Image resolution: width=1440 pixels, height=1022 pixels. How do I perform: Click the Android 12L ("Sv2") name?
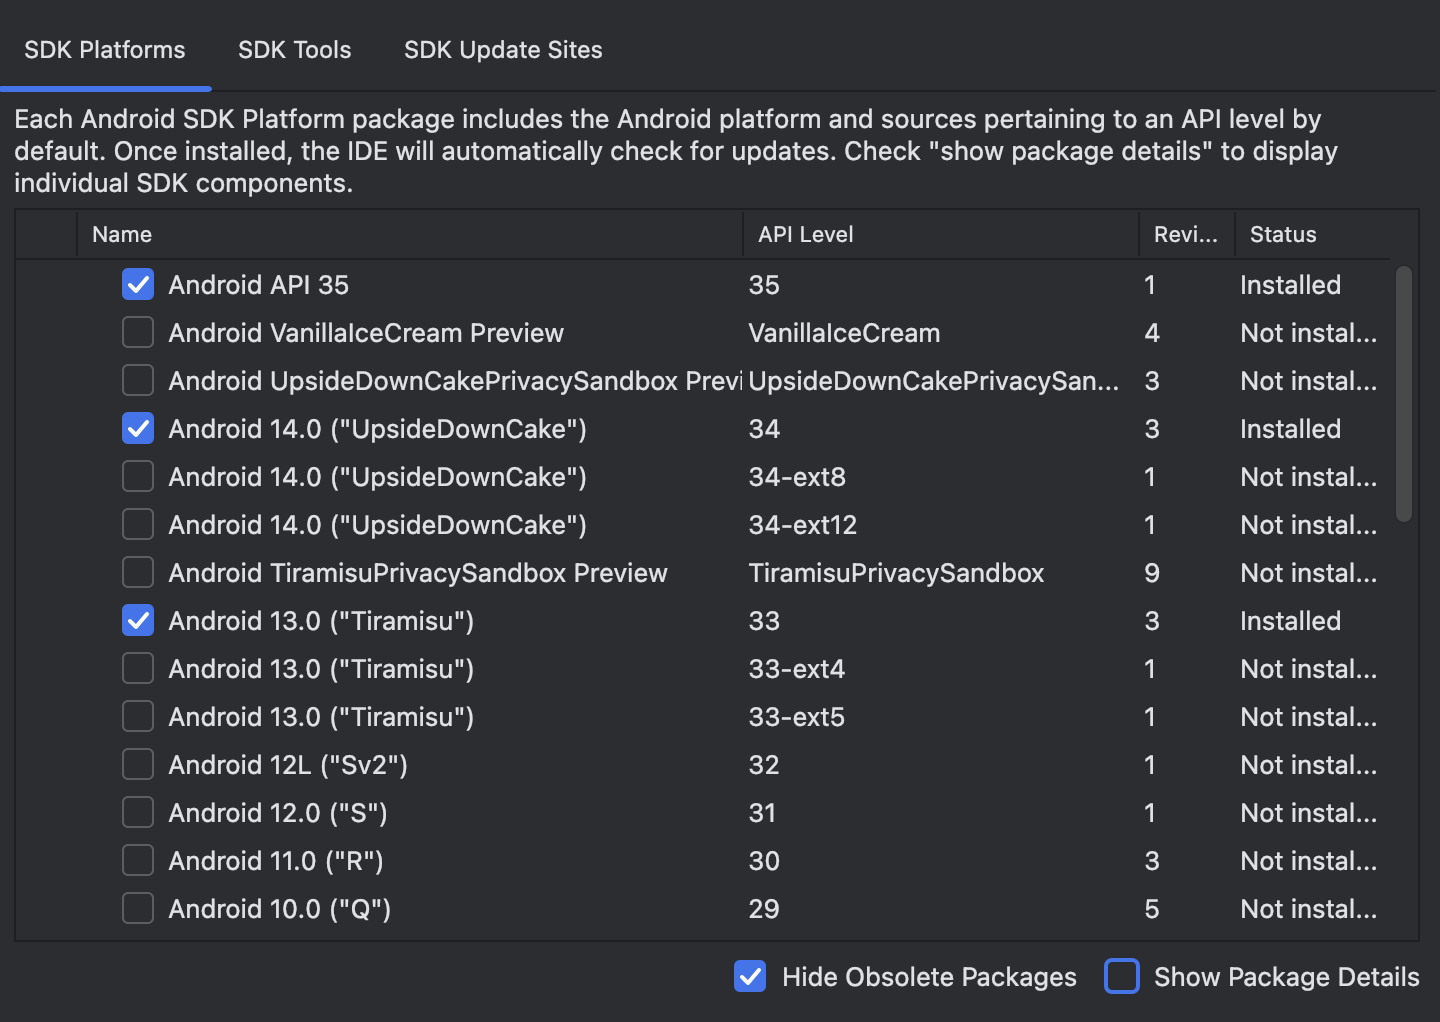[288, 765]
